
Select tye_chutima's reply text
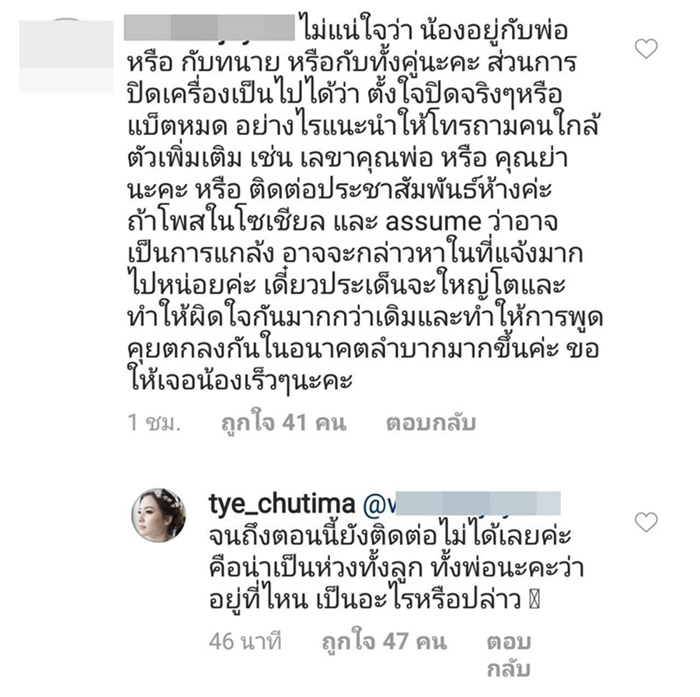click(396, 568)
